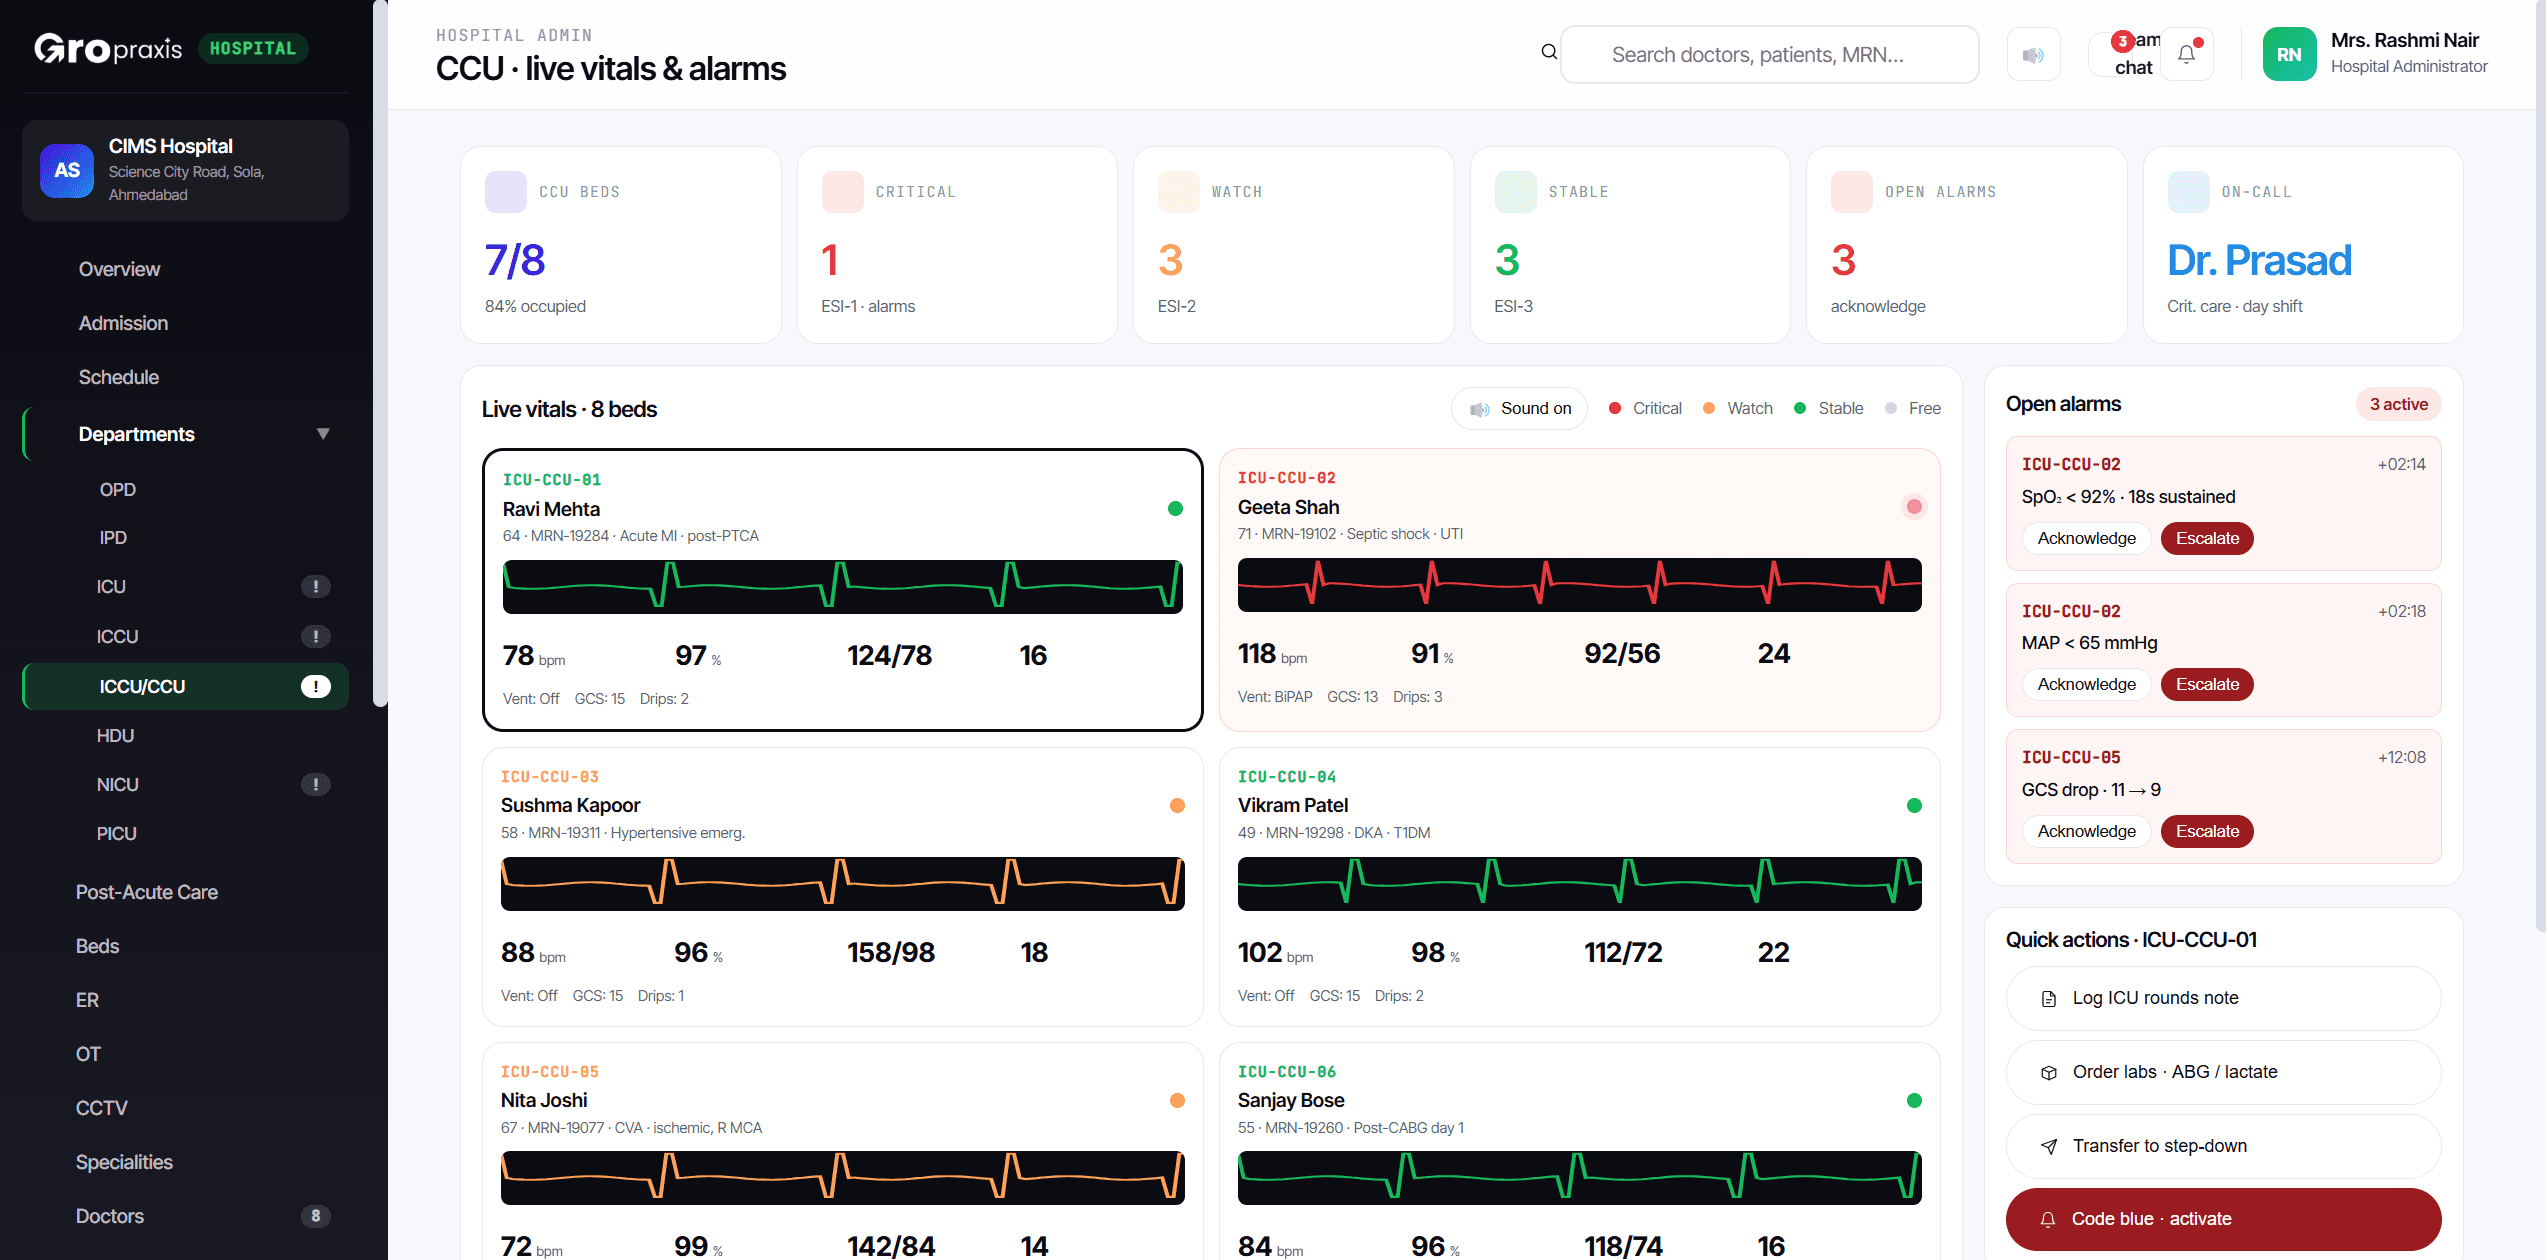Click the Doctors count badge 8
2546x1260 pixels.
pos(316,1216)
